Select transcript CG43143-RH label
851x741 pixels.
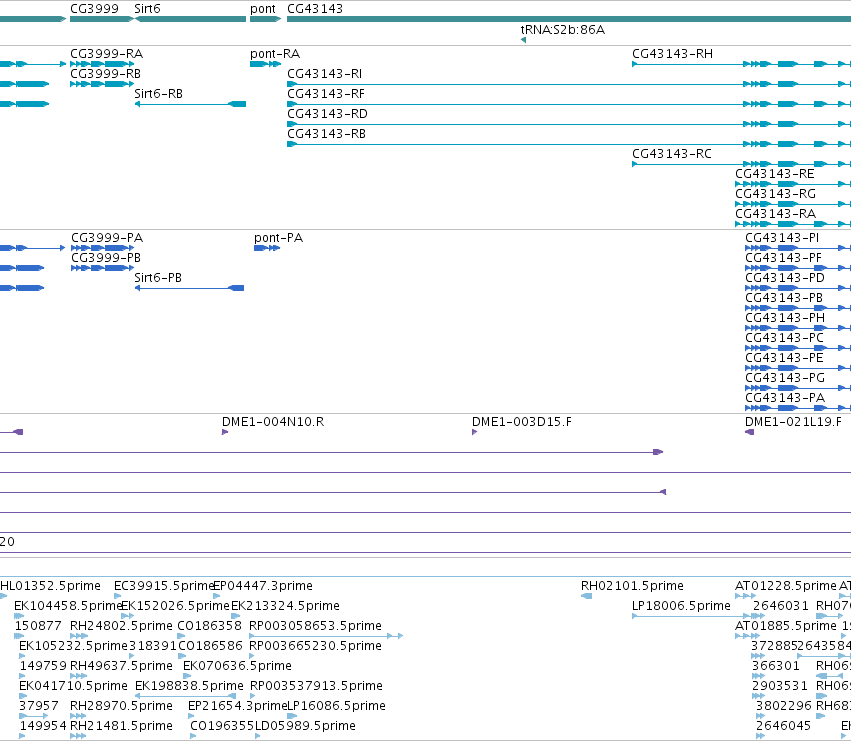672,54
